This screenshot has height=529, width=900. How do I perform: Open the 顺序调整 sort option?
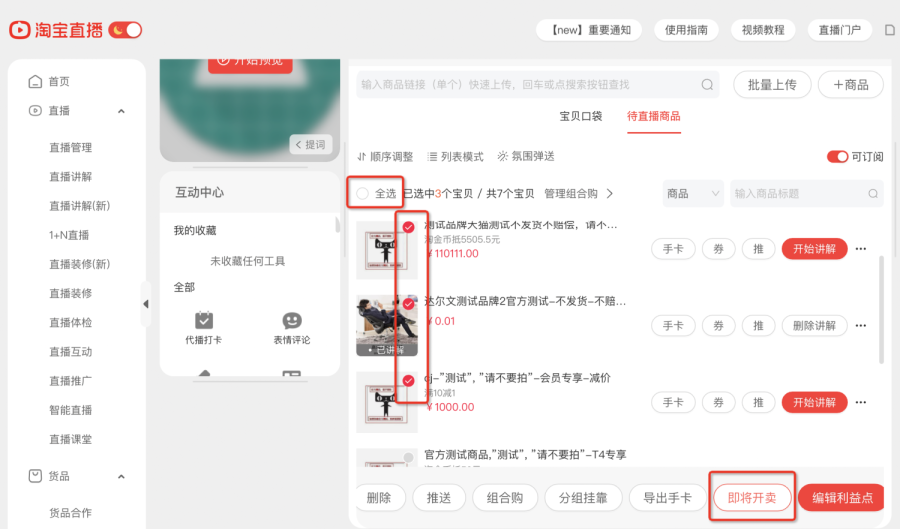(385, 157)
